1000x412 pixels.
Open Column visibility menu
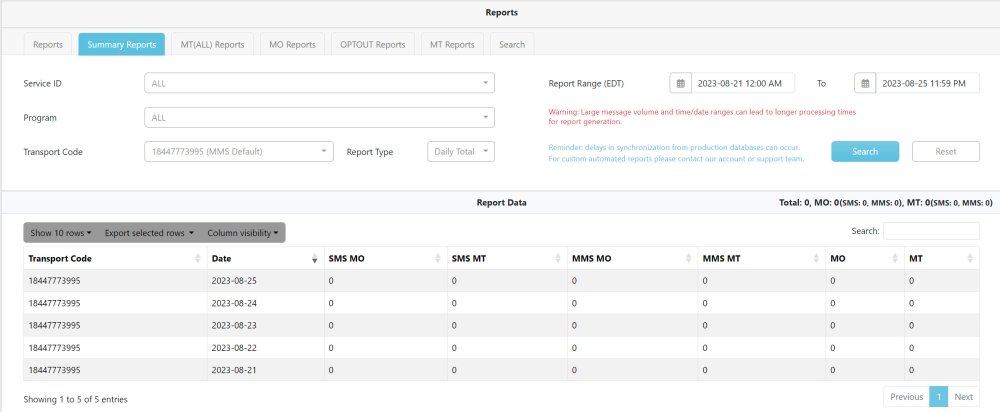[x=244, y=233]
